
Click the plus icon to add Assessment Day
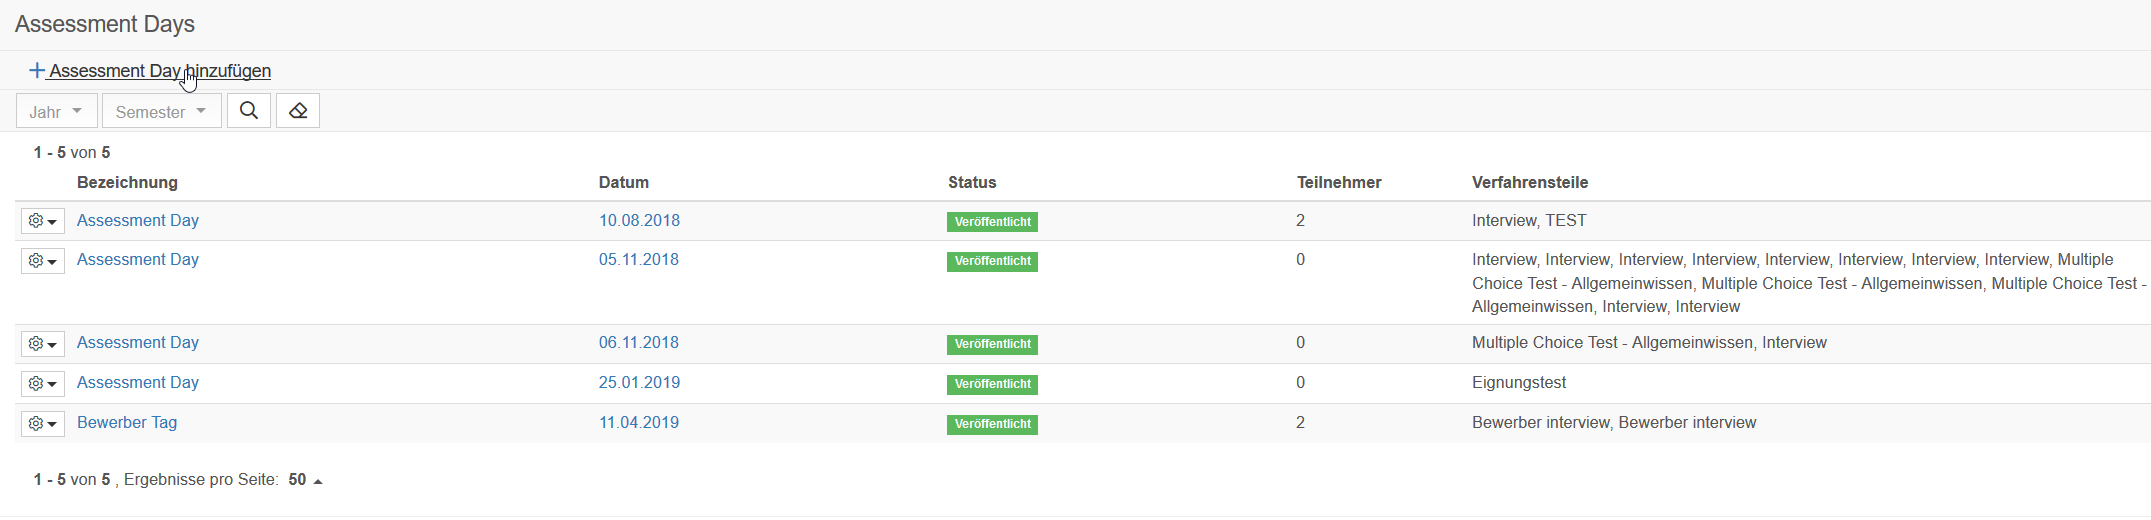[37, 70]
